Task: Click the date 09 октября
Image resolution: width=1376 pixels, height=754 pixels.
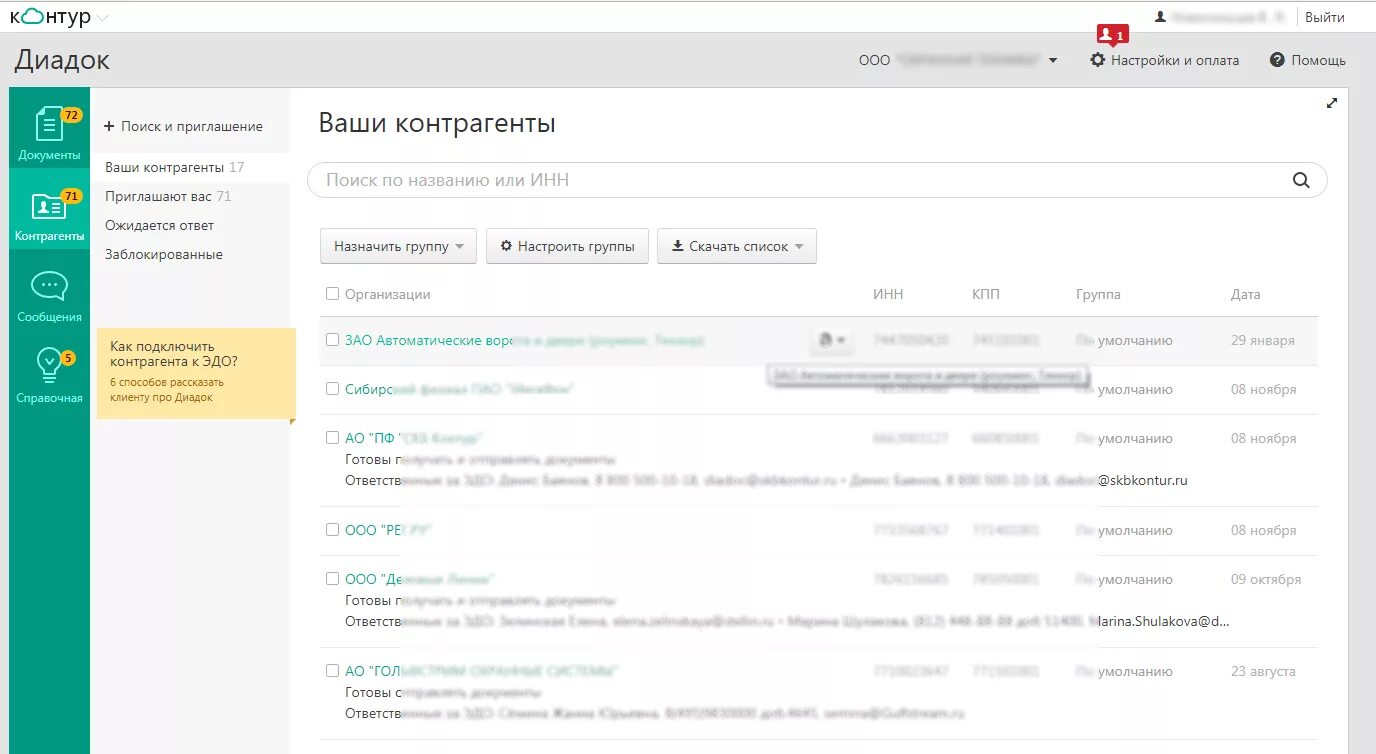Action: pos(1266,579)
